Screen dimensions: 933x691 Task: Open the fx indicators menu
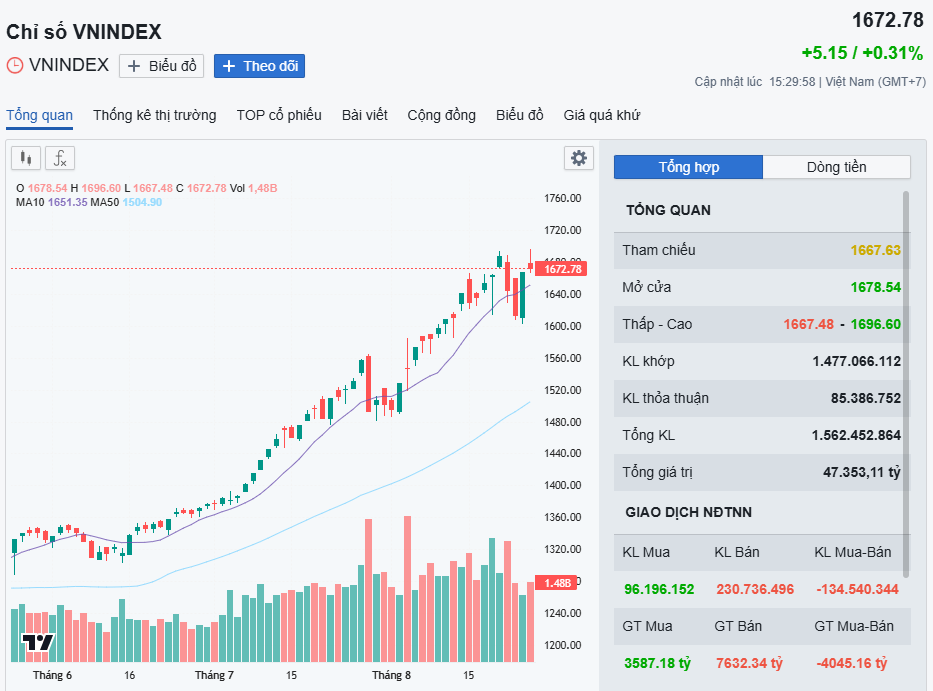pos(60,158)
